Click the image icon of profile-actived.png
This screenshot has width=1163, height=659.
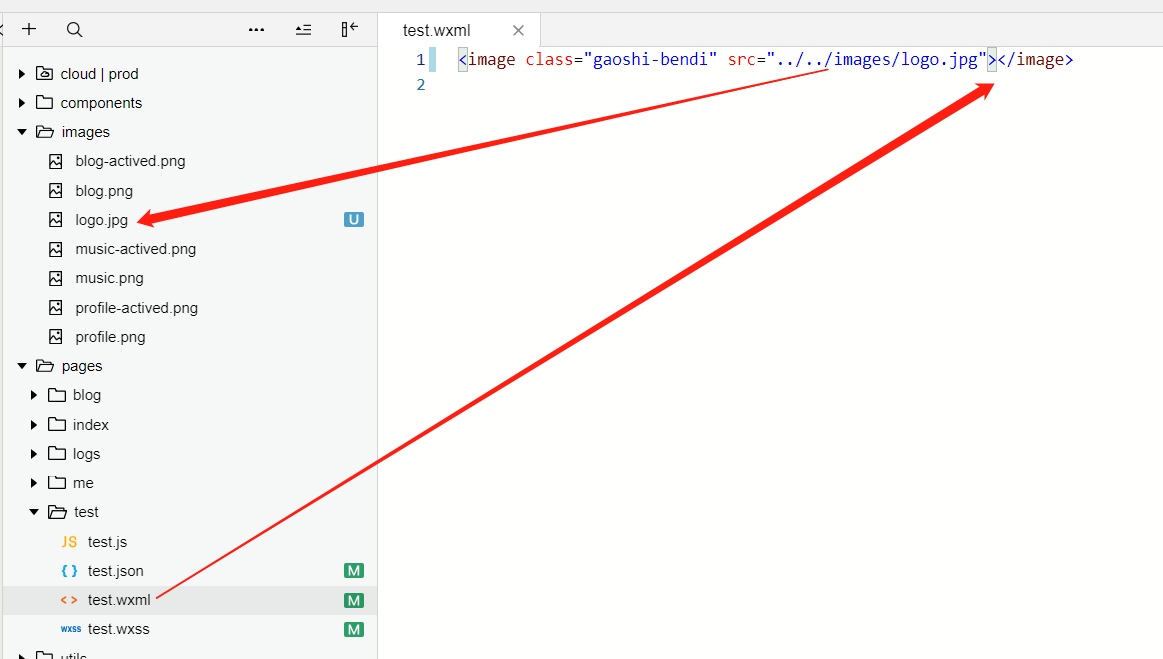(x=56, y=307)
